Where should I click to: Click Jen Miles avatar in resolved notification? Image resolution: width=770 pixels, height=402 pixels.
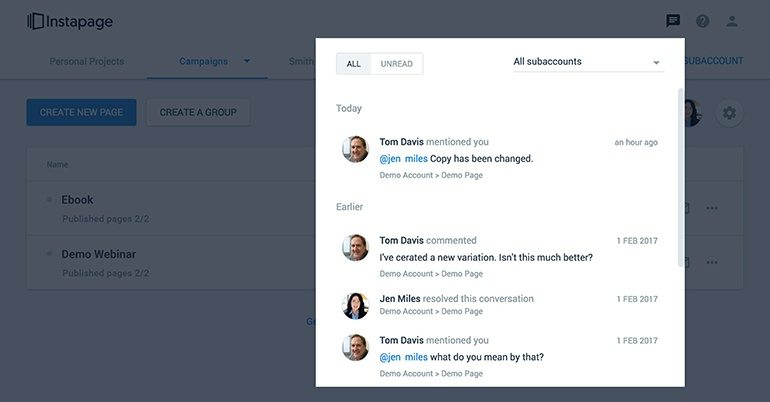355,305
